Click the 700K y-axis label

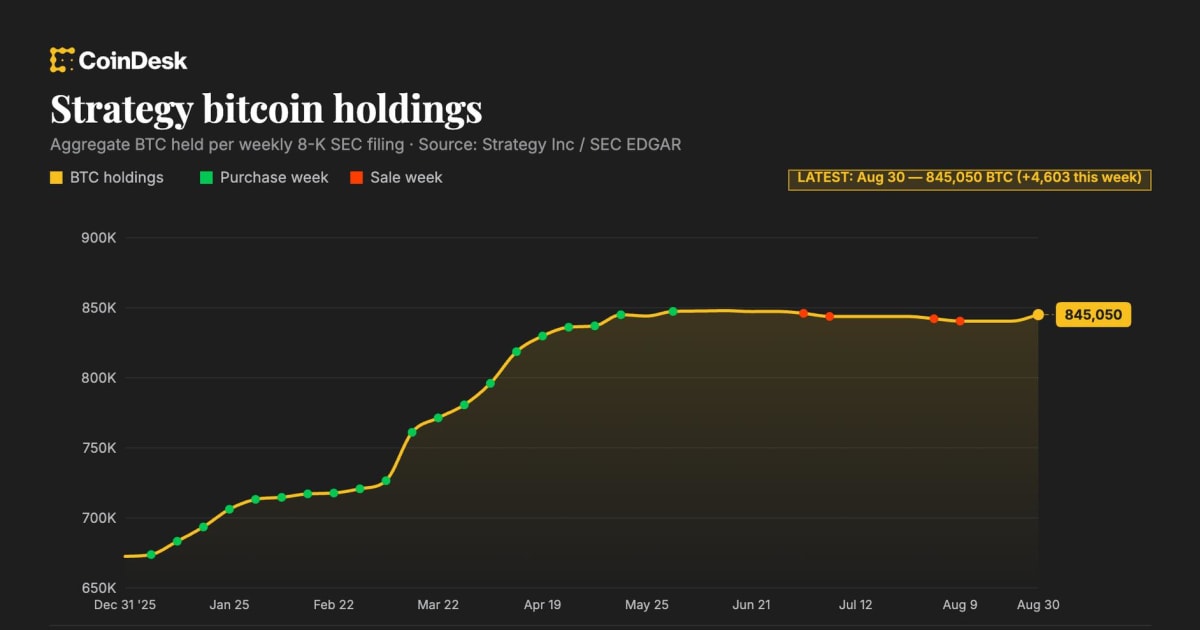click(98, 518)
